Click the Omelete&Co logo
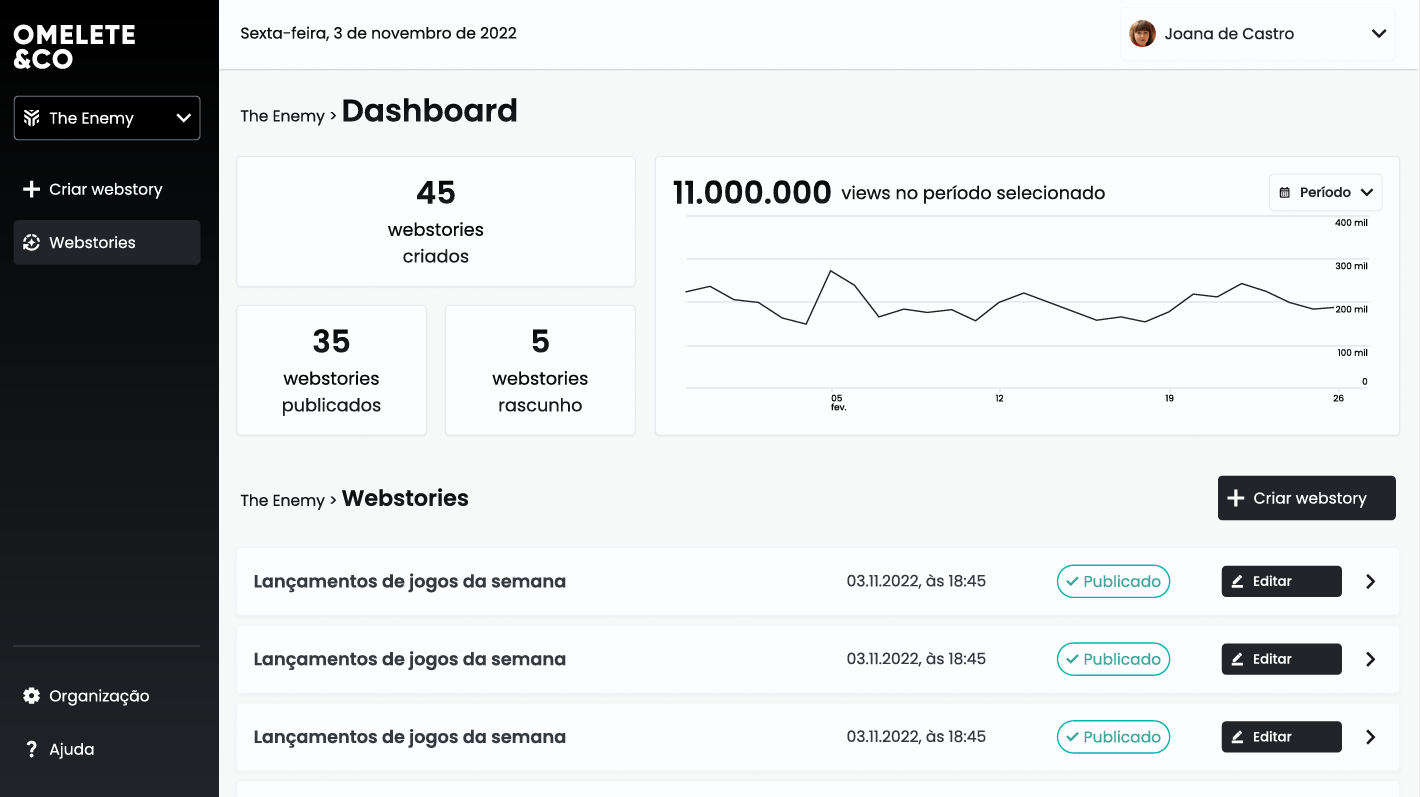 point(74,44)
